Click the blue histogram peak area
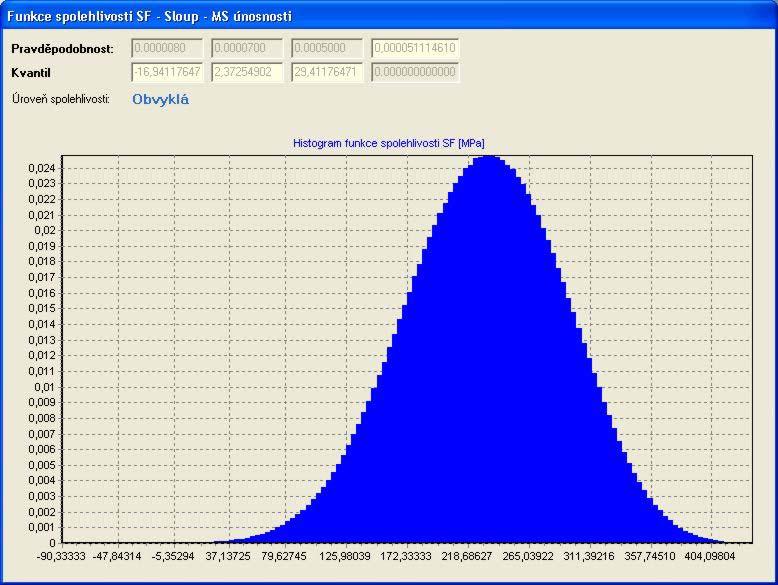 coord(489,347)
